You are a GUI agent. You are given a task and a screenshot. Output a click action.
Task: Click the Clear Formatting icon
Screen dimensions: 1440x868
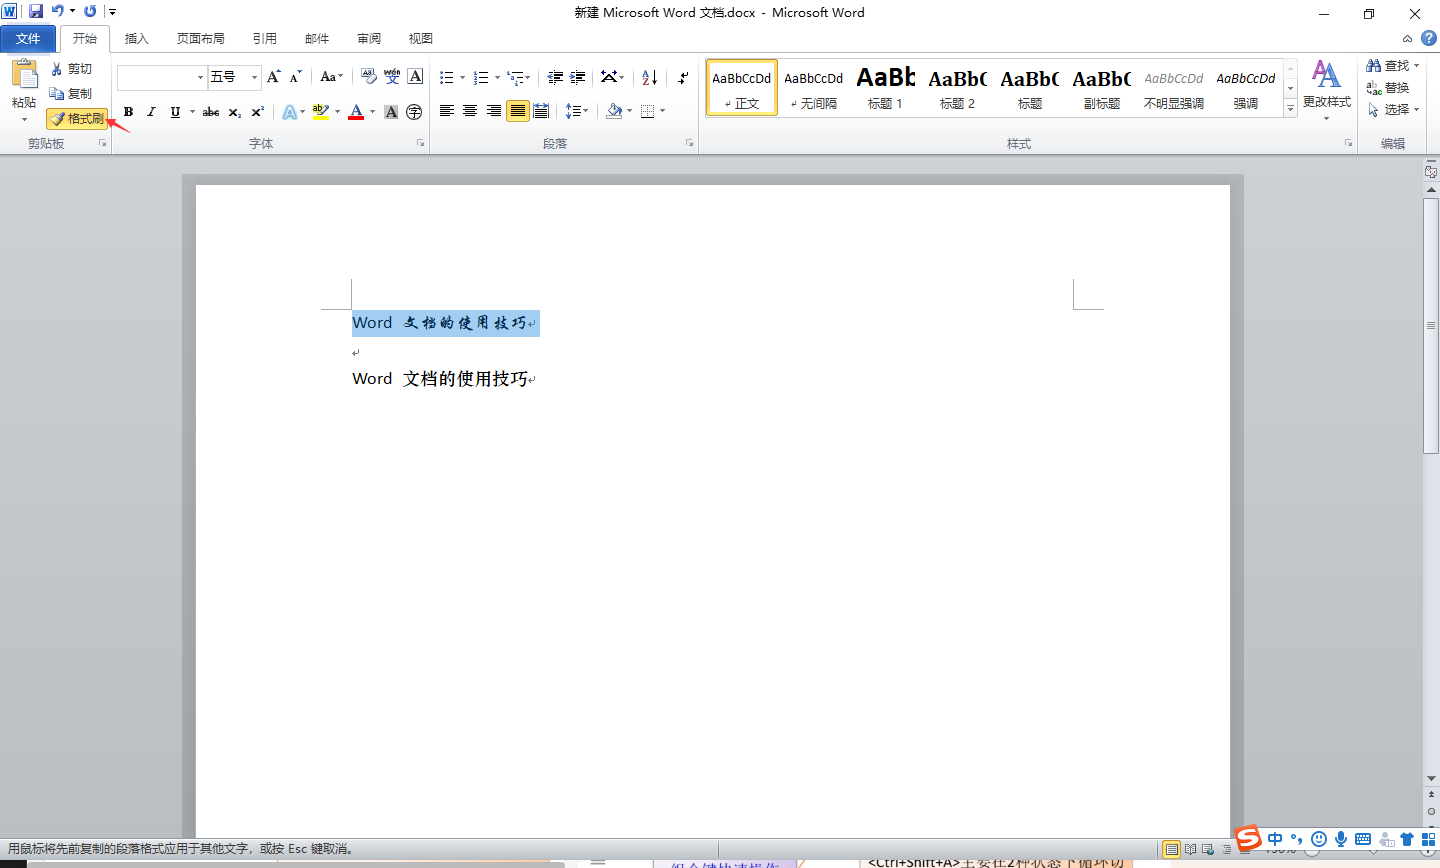(x=369, y=77)
